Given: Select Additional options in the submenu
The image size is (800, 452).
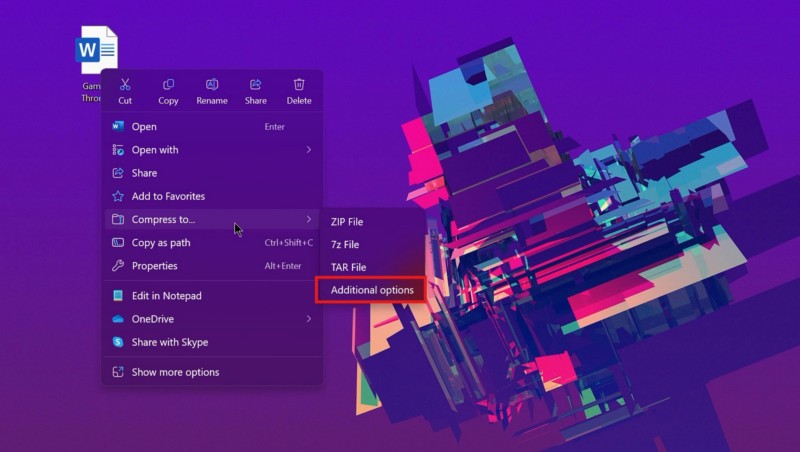Looking at the screenshot, I should point(371,290).
